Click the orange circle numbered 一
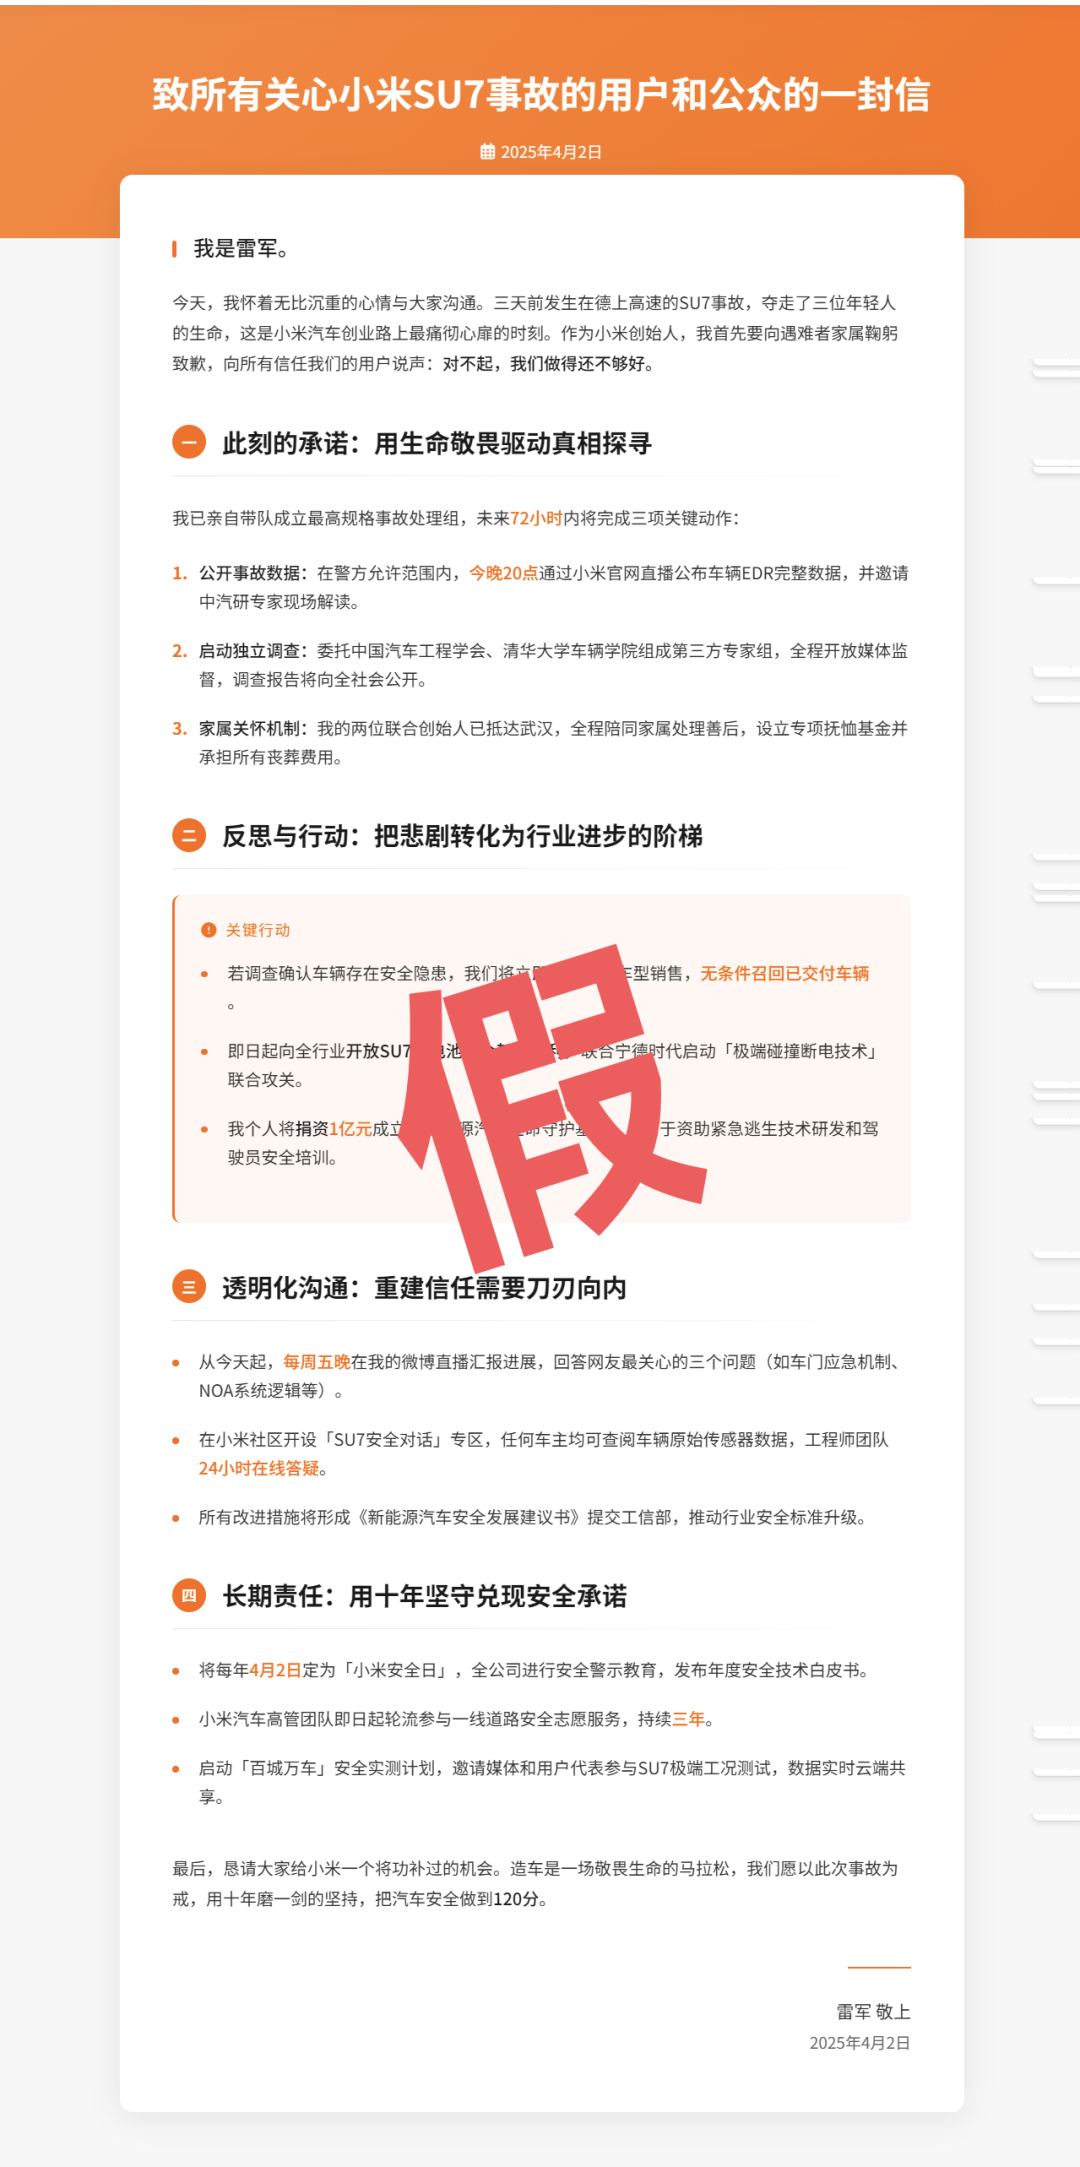The width and height of the screenshot is (1080, 2167). pos(189,442)
